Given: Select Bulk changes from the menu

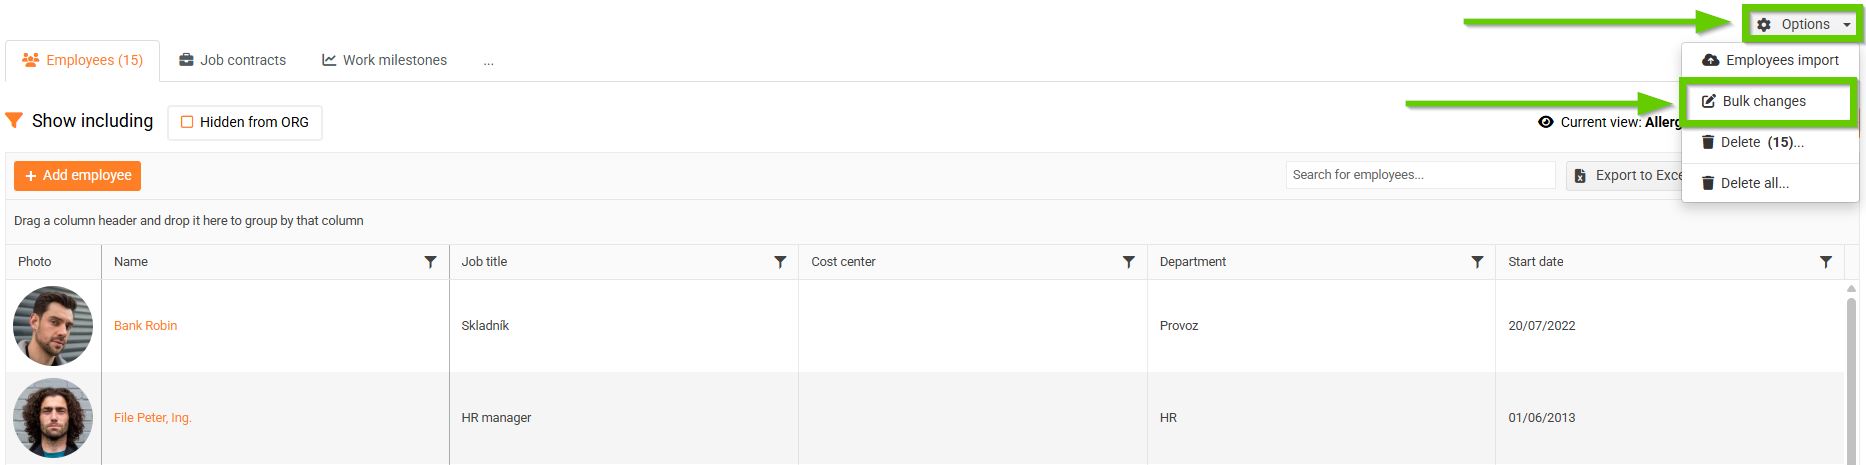Looking at the screenshot, I should pyautogui.click(x=1764, y=101).
